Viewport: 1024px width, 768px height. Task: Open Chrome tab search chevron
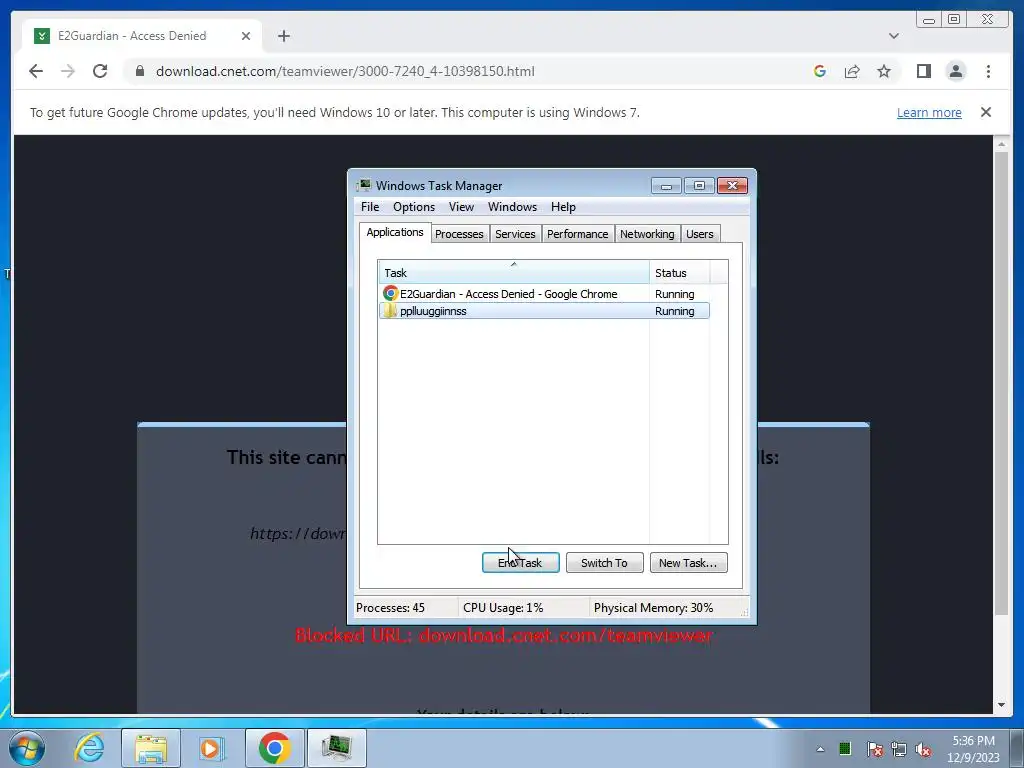point(893,36)
